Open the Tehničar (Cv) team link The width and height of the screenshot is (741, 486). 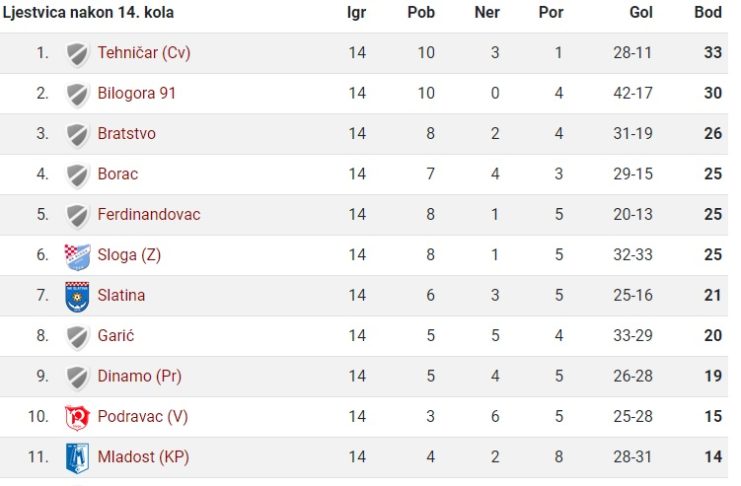pyautogui.click(x=144, y=52)
